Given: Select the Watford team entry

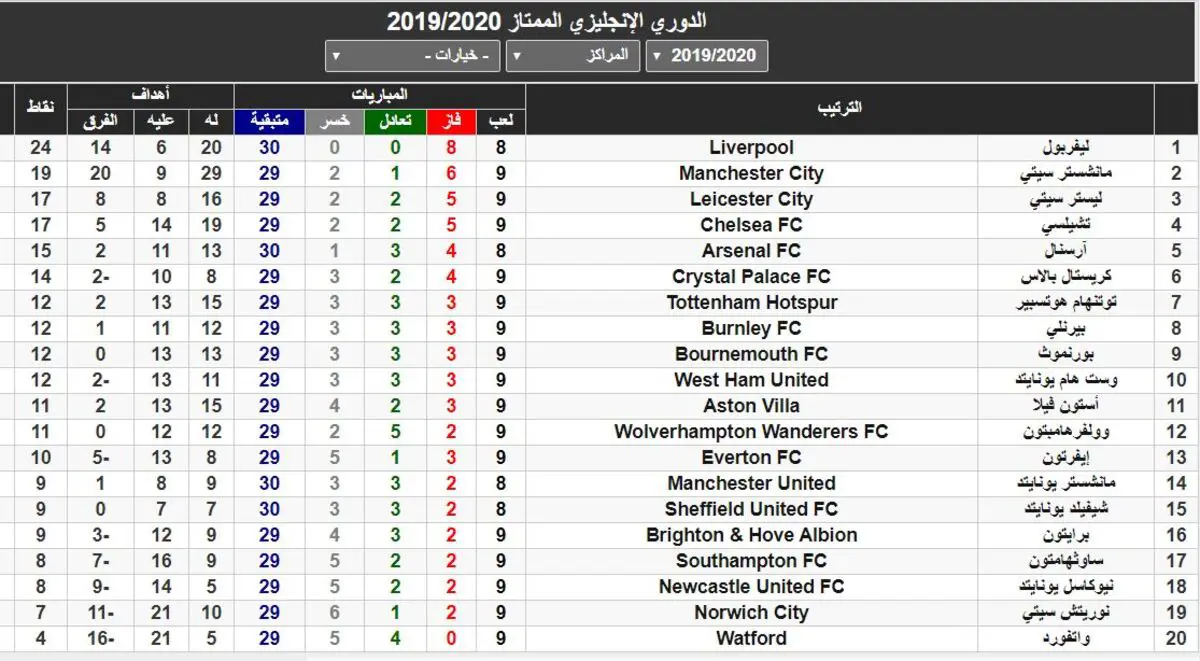Looking at the screenshot, I should point(751,638).
